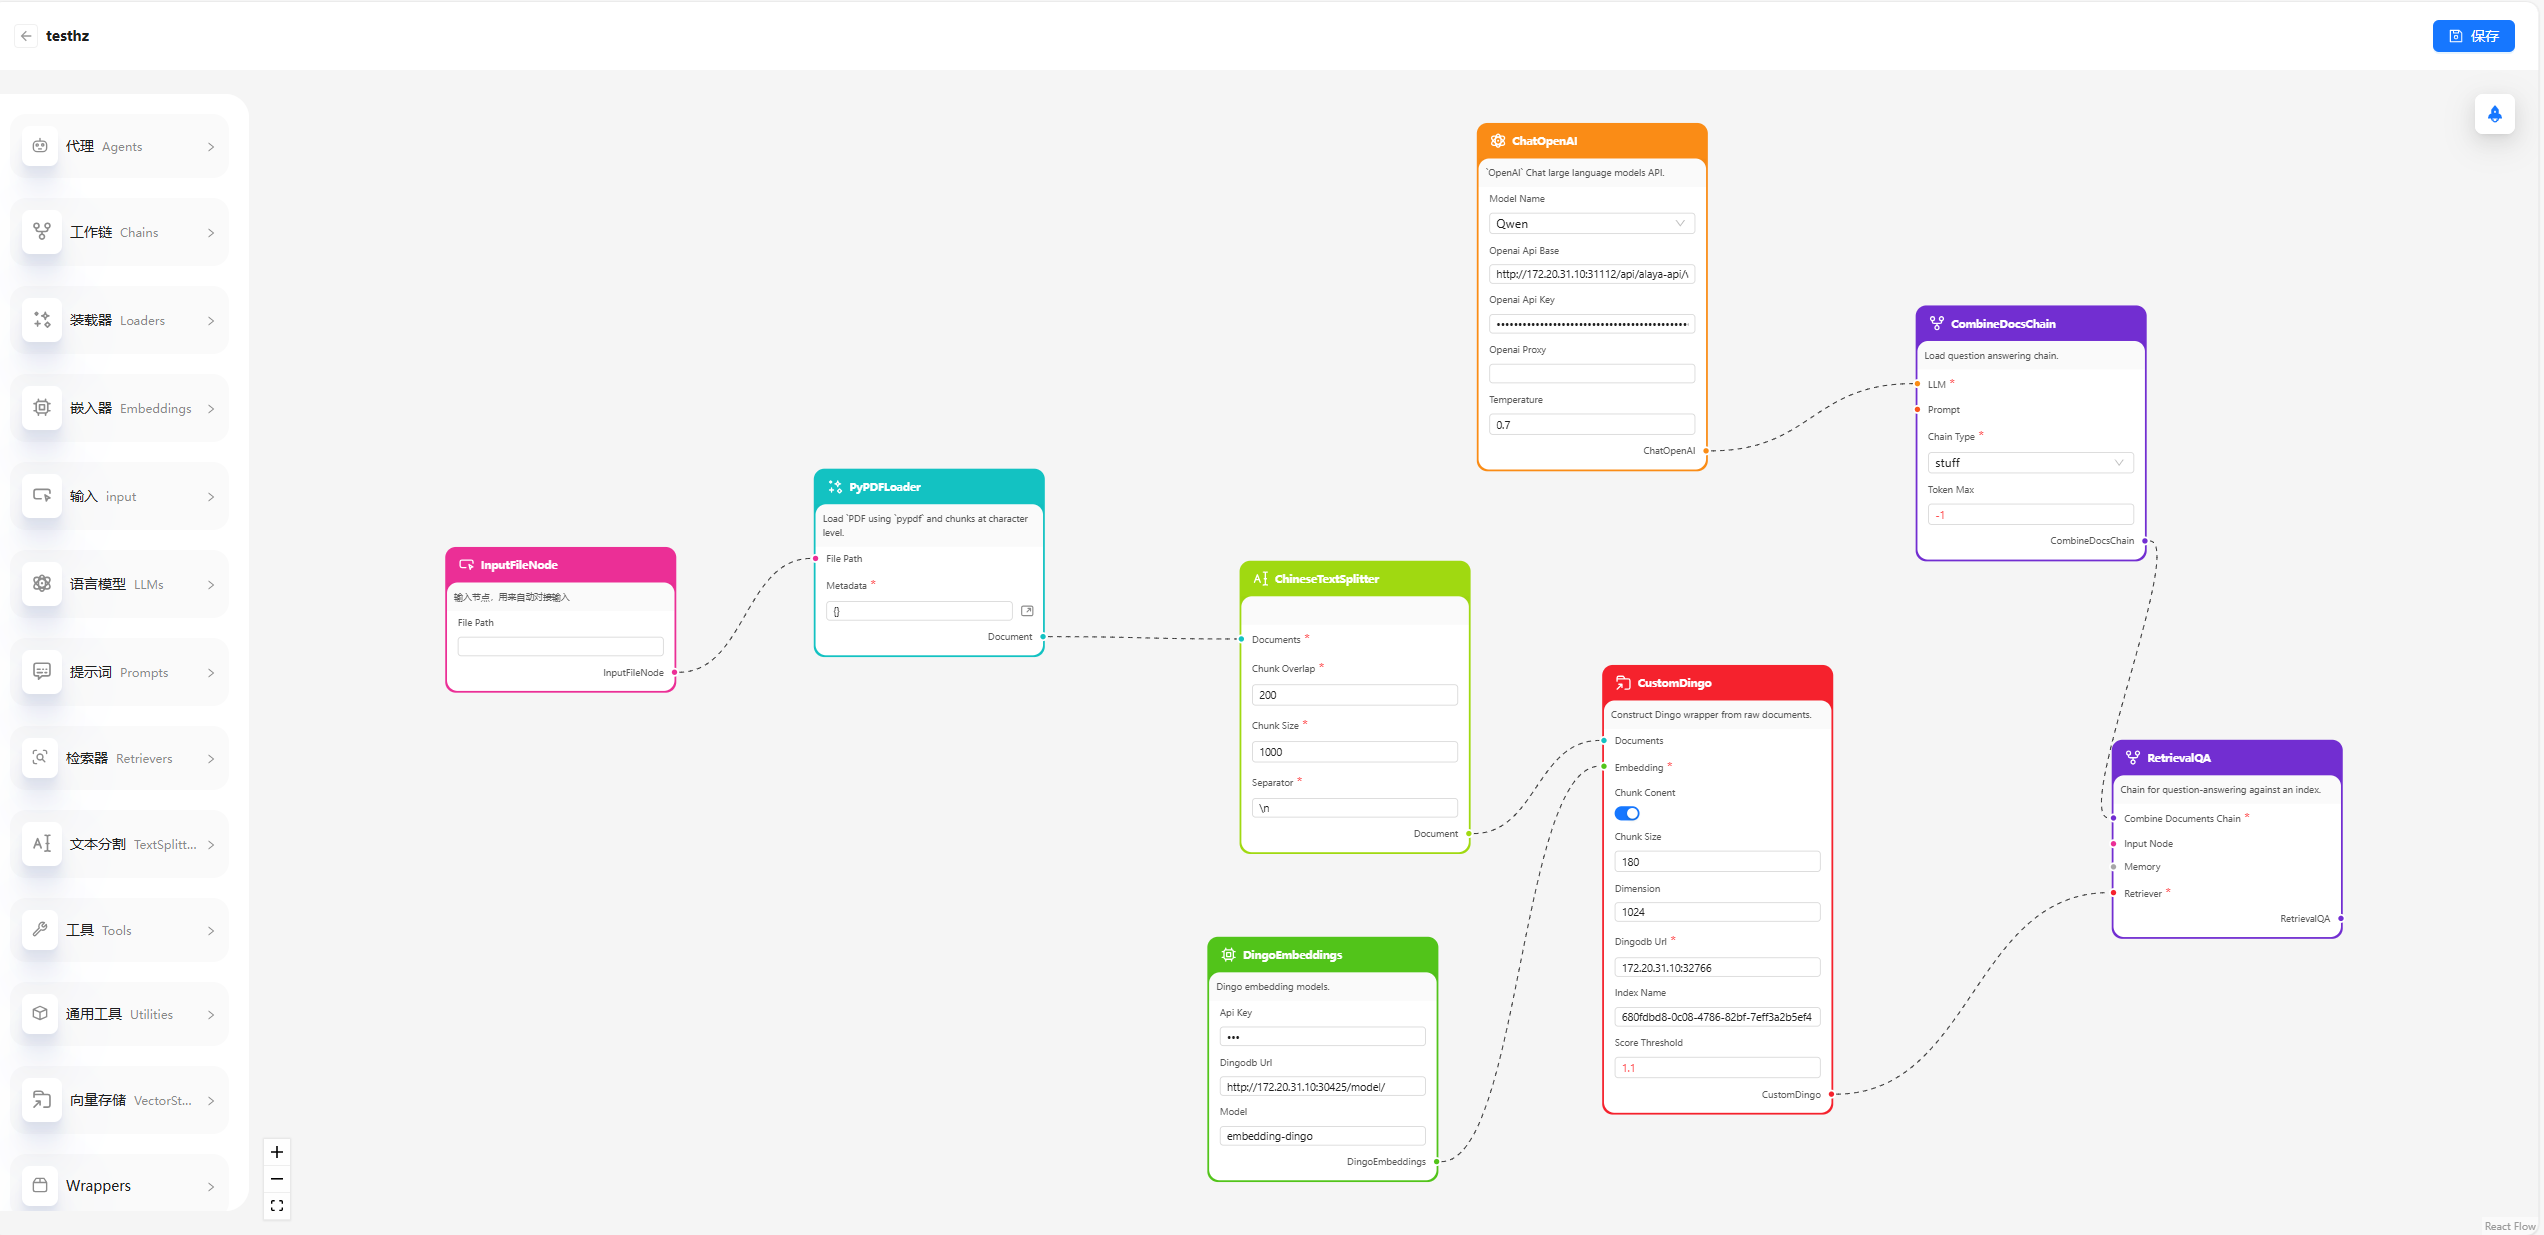Click the React Flow attribution link

[x=2509, y=1226]
